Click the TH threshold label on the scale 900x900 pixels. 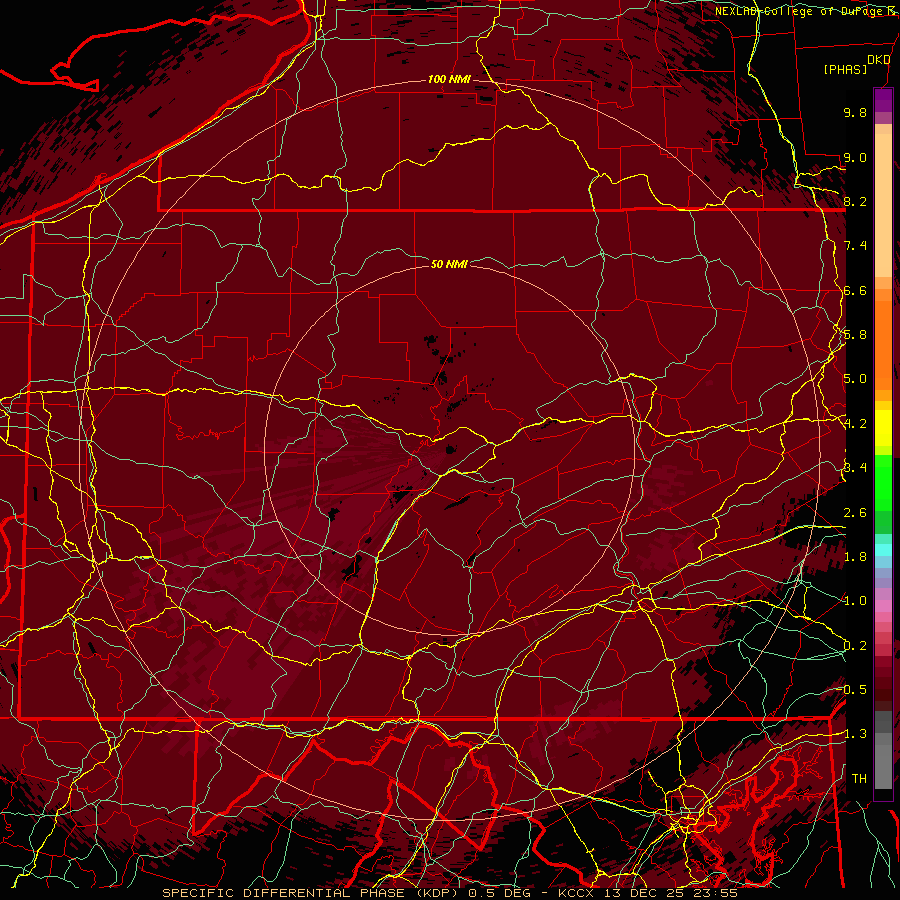pos(859,779)
